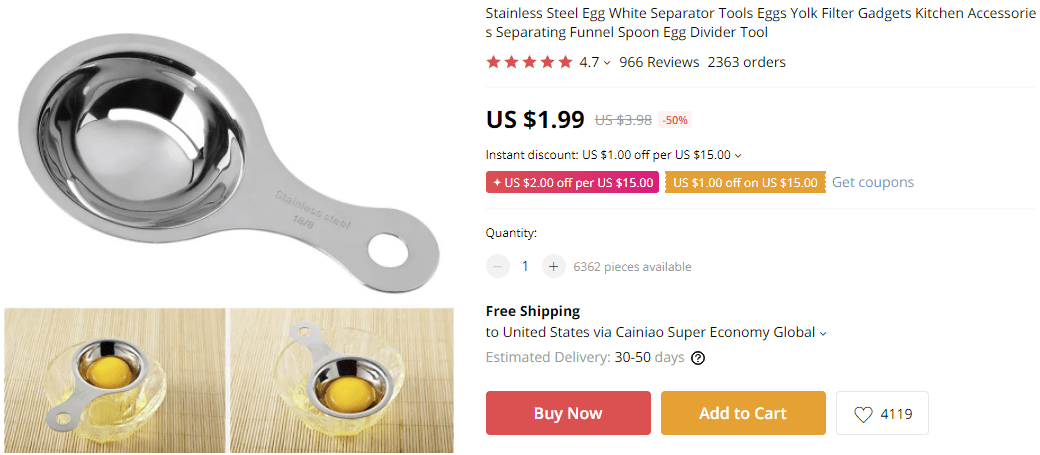The width and height of the screenshot is (1040, 455).
Task: Expand the 4.7 rating breakdown chevron
Action: (607, 63)
